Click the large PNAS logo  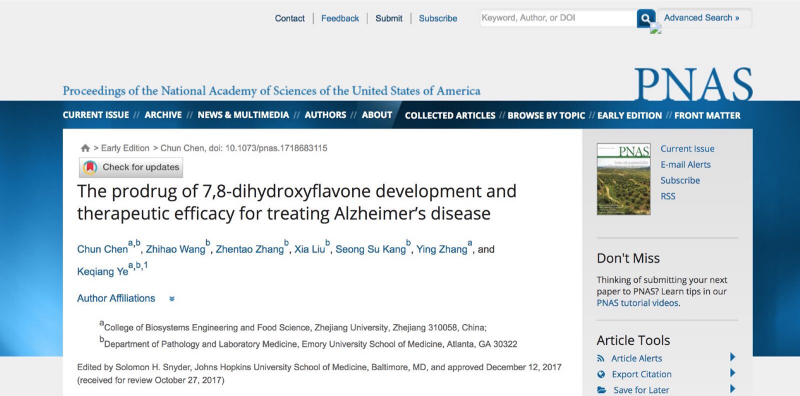(693, 84)
